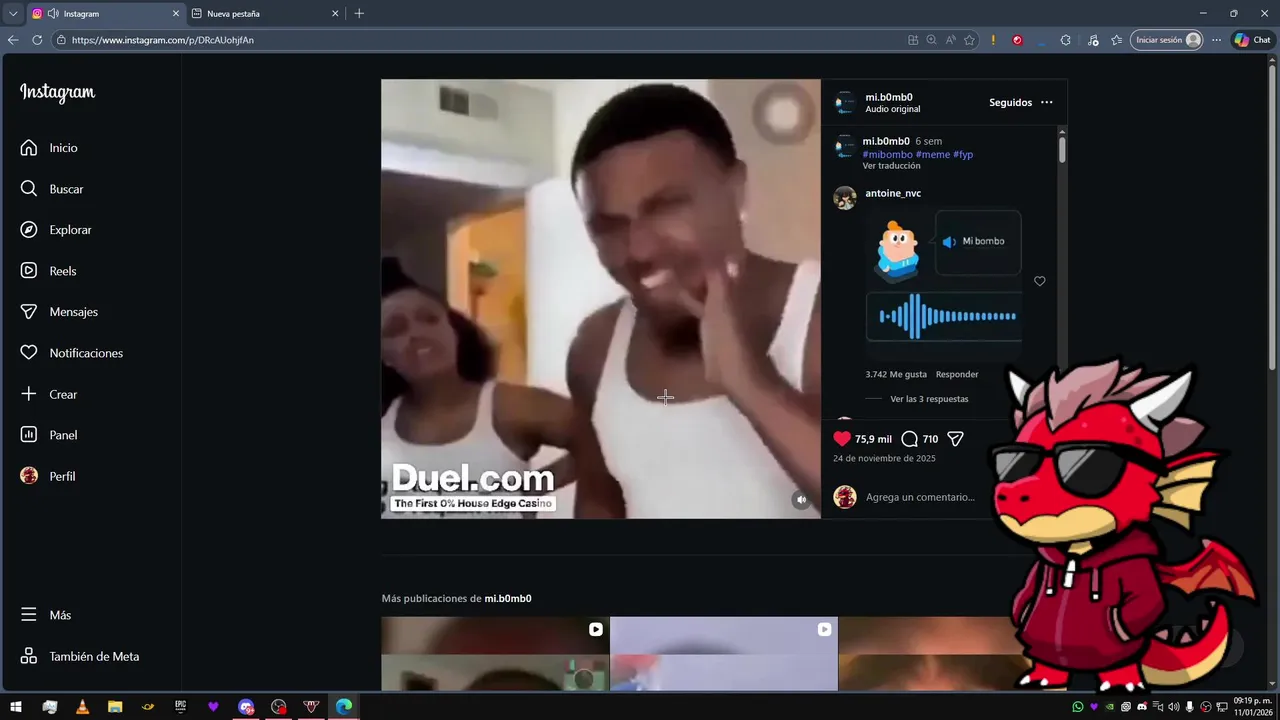Toggle video sound with speaker icon
This screenshot has height=720, width=1280.
[801, 499]
